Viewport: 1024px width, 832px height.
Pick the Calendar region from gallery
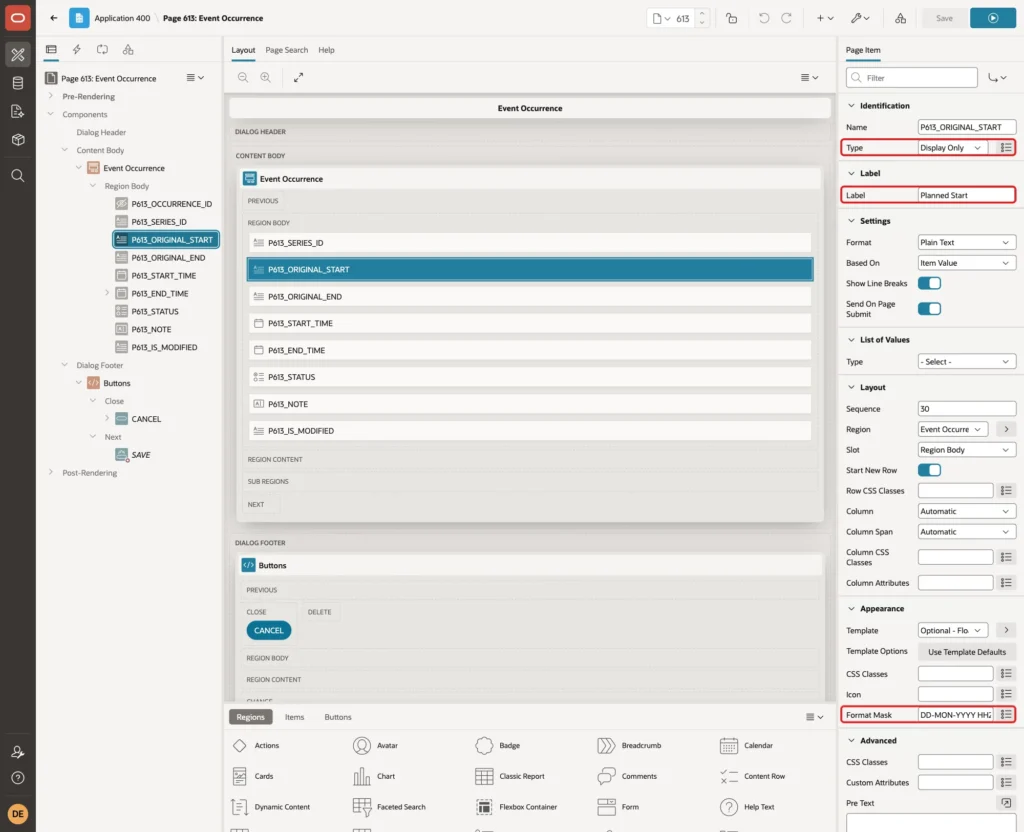tap(746, 745)
